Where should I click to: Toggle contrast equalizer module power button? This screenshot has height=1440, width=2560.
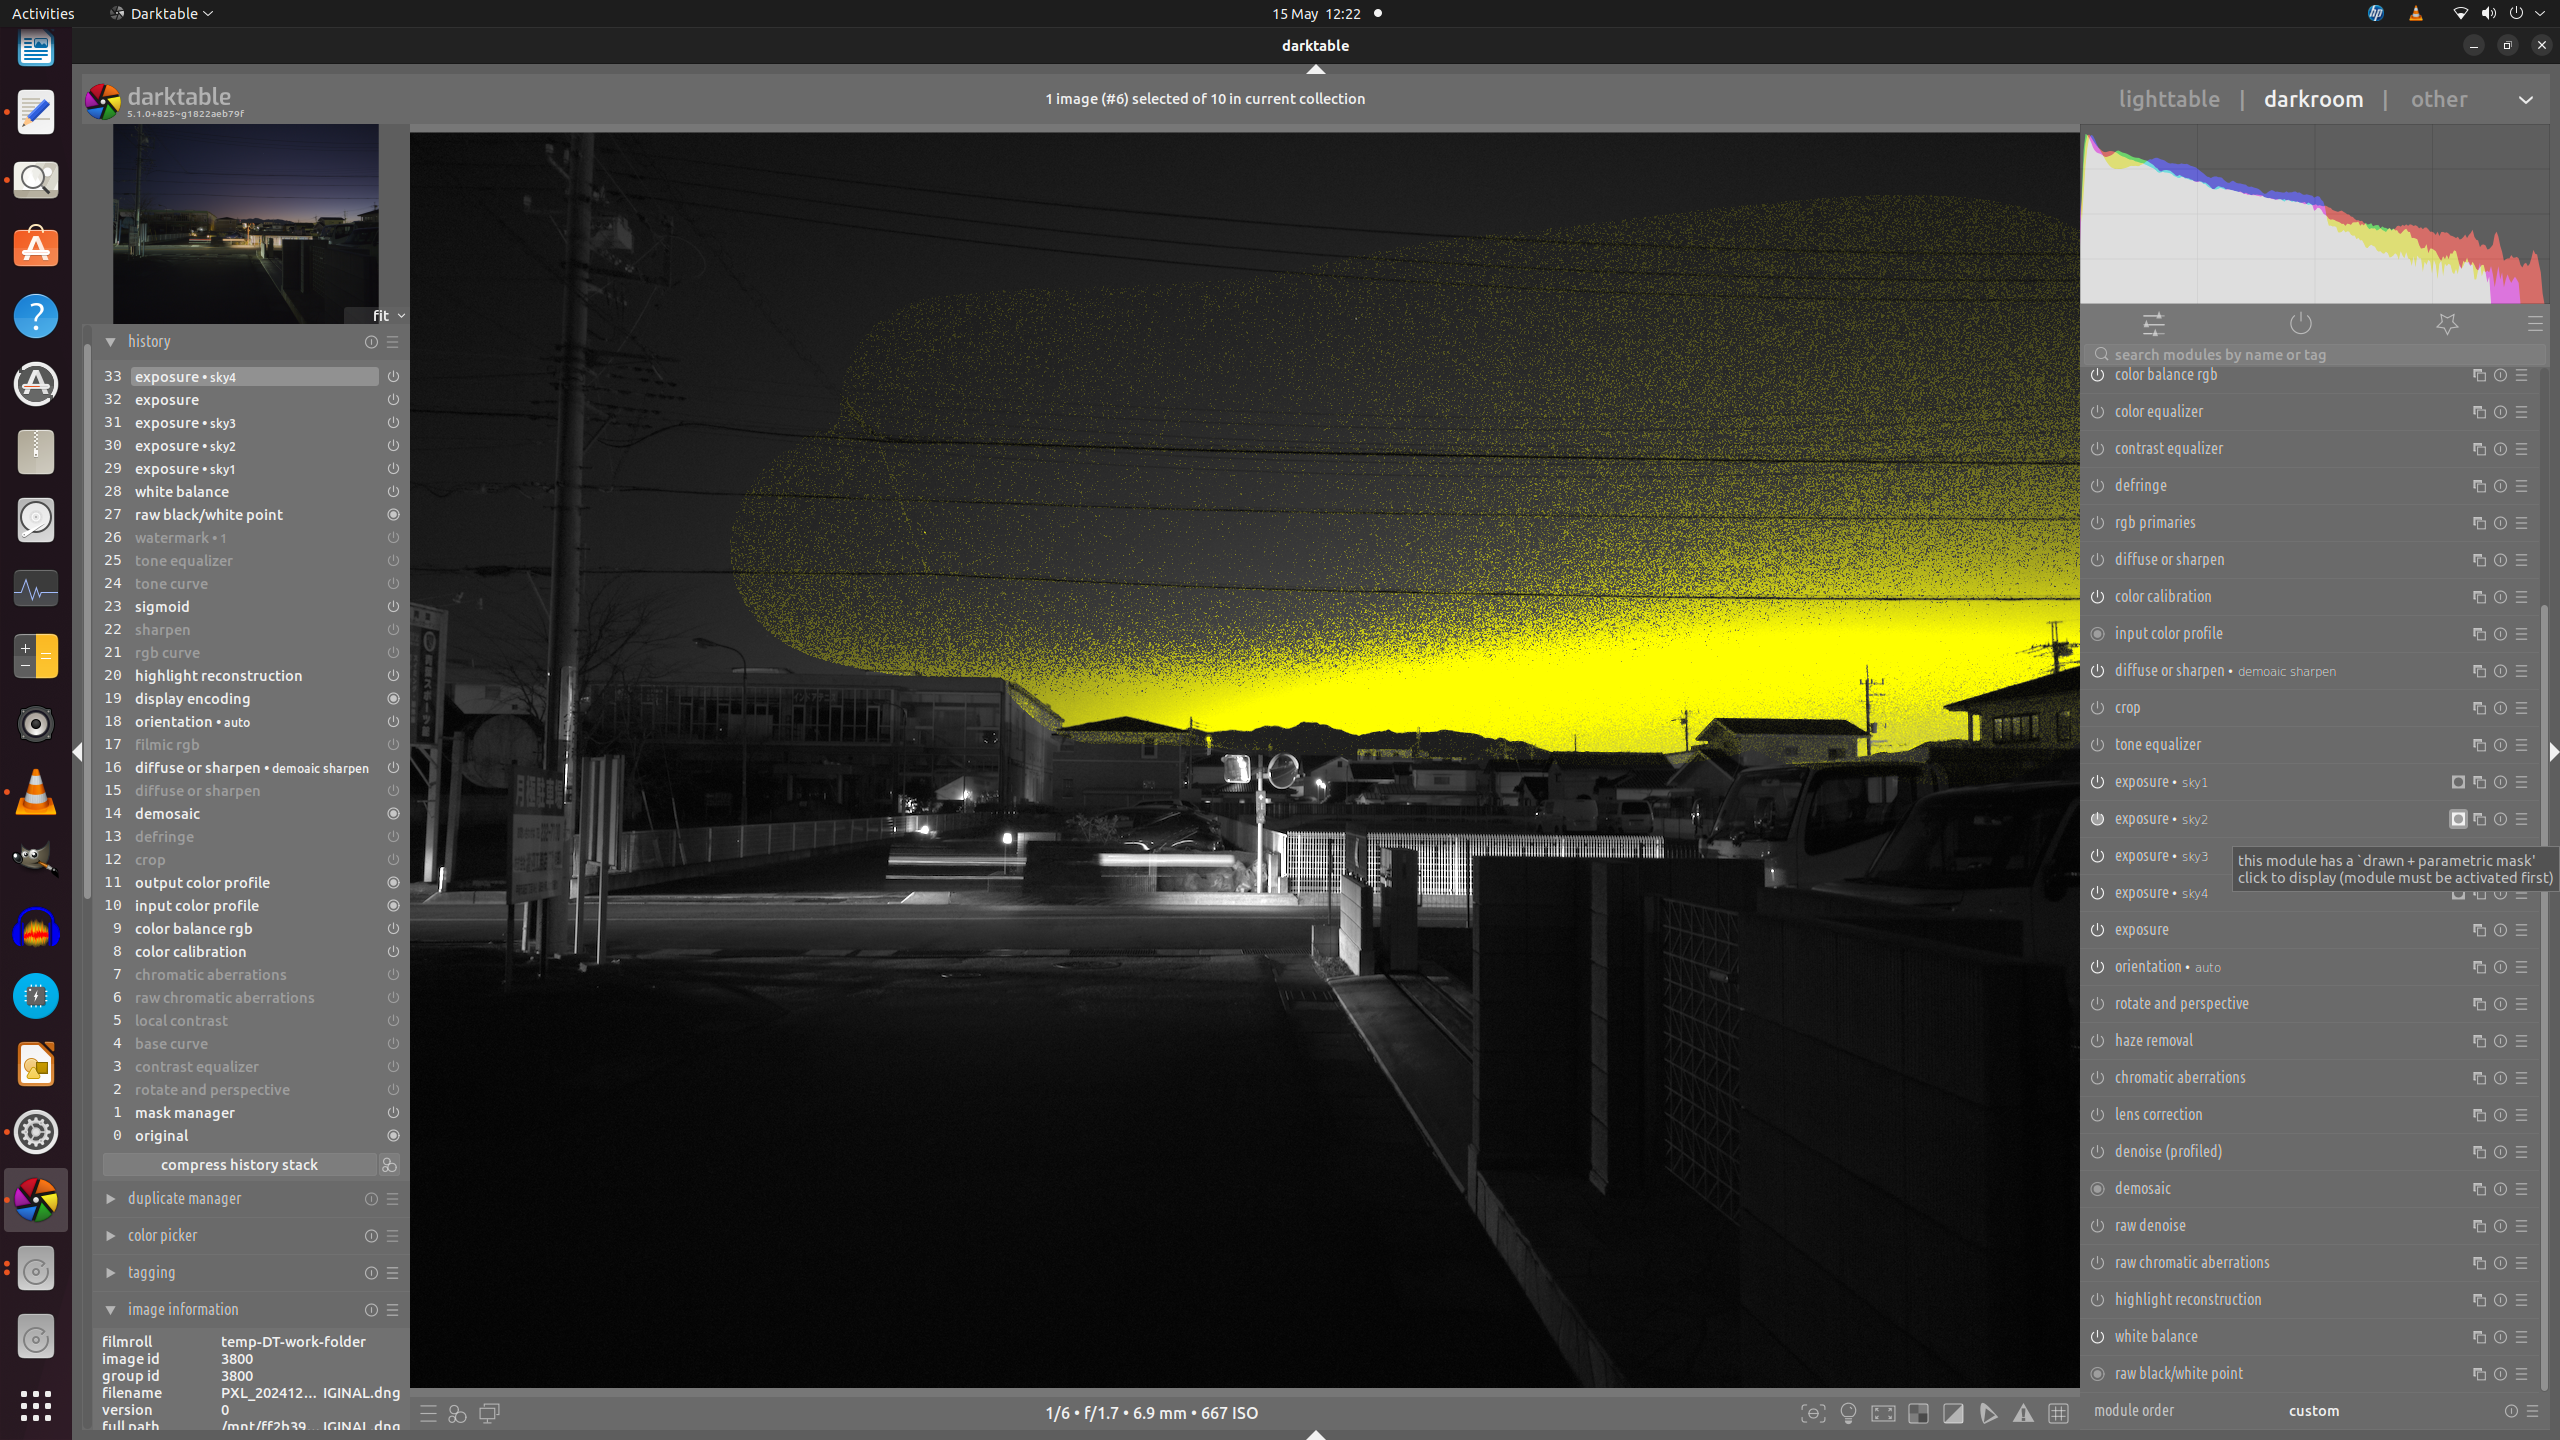point(2098,449)
